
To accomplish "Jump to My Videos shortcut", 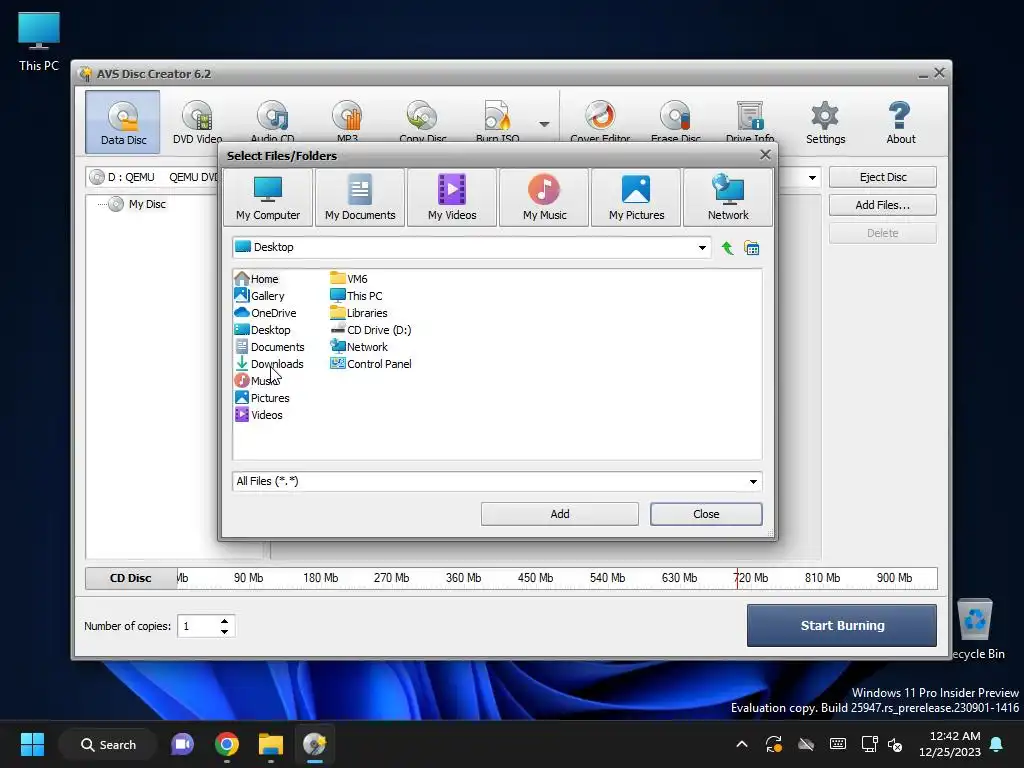I will pyautogui.click(x=452, y=198).
